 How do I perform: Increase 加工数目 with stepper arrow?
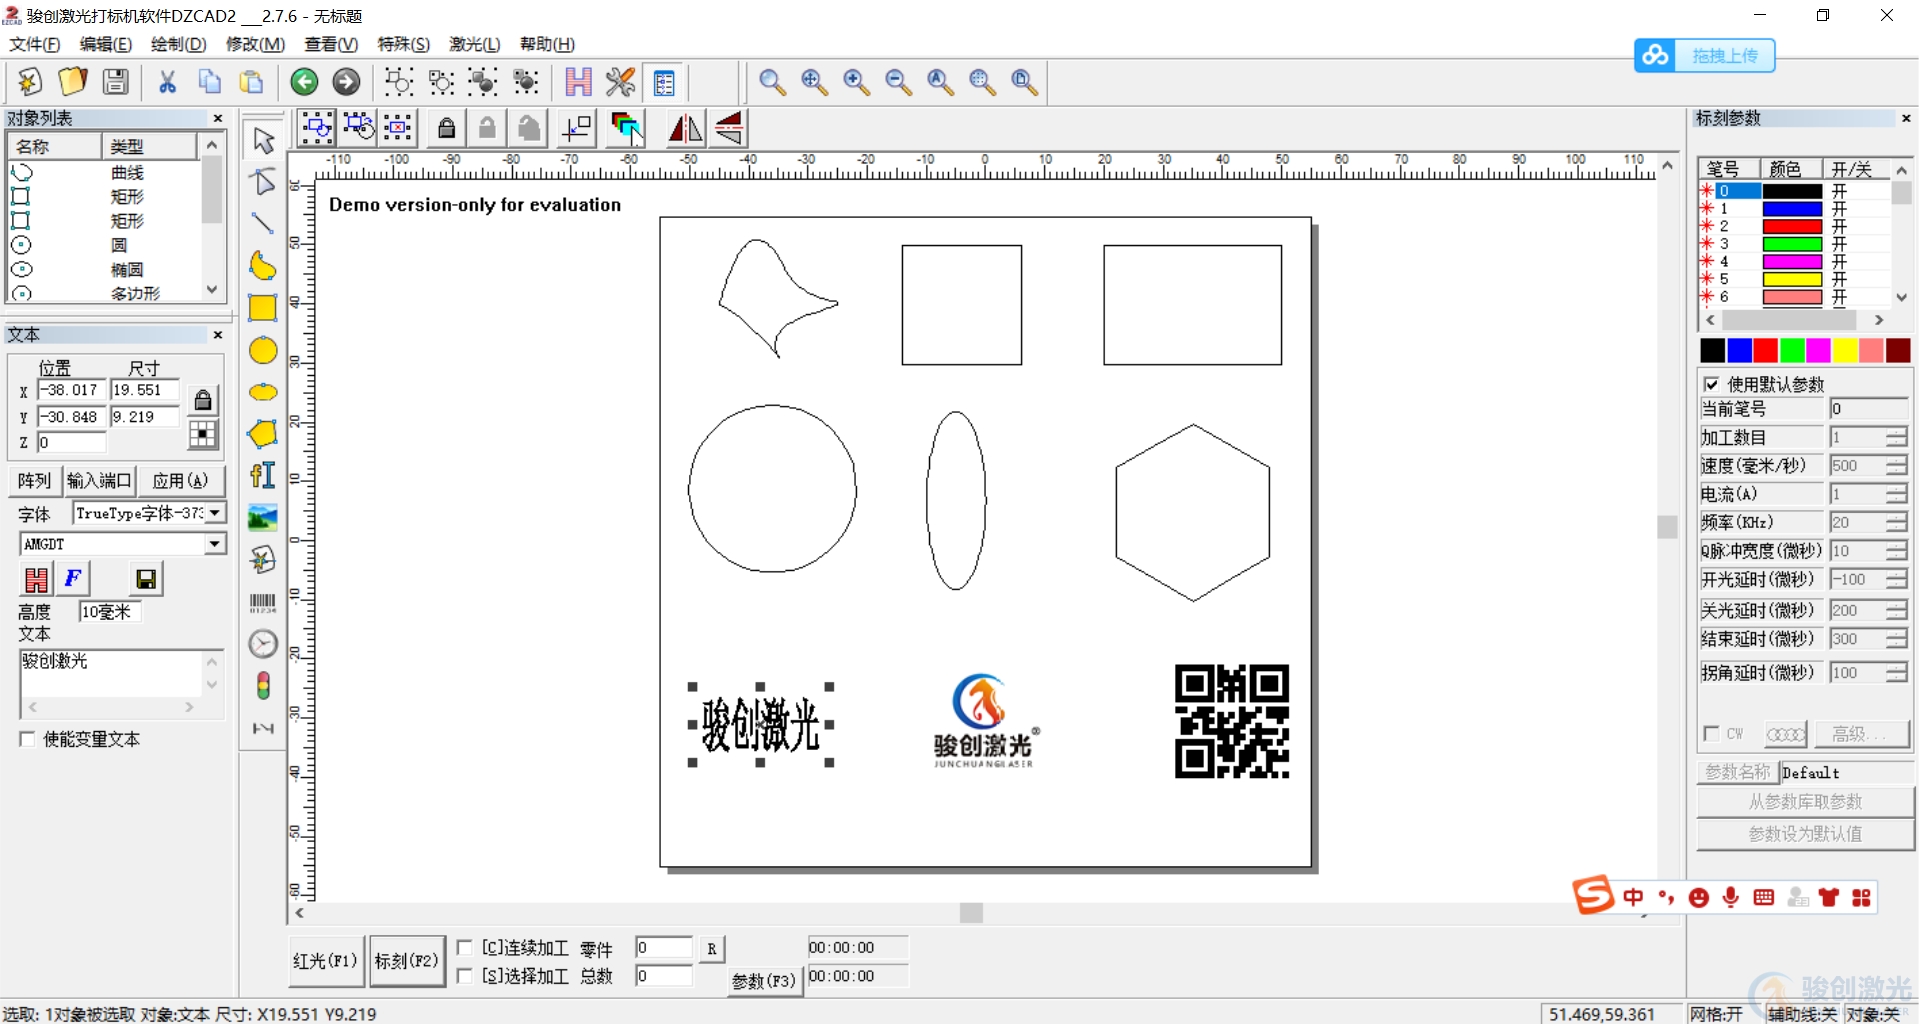tap(1896, 433)
